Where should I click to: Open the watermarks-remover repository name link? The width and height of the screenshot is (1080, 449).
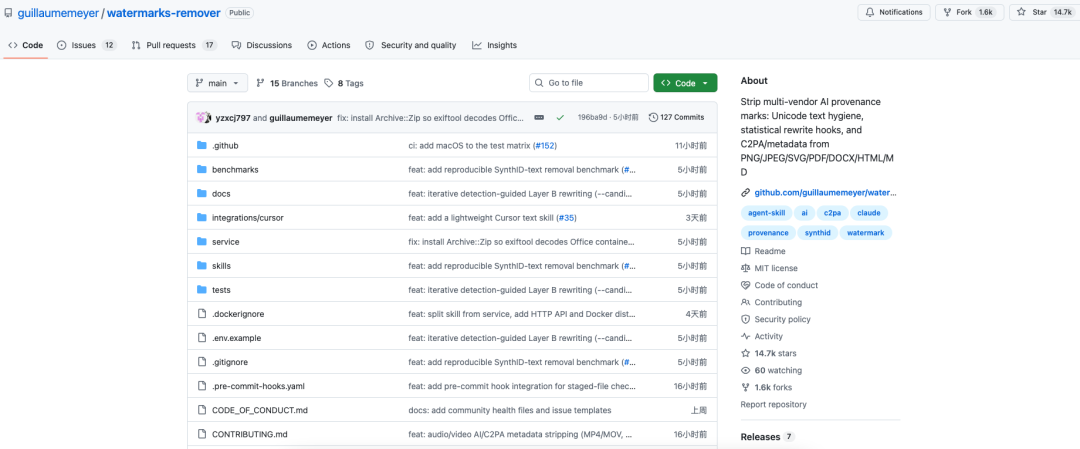pos(164,12)
